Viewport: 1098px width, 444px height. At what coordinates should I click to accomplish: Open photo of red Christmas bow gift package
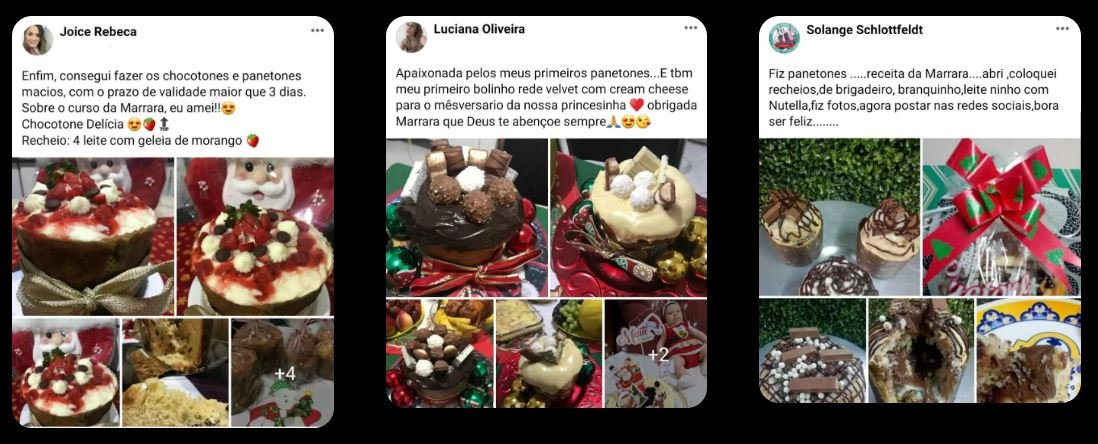click(x=1001, y=217)
